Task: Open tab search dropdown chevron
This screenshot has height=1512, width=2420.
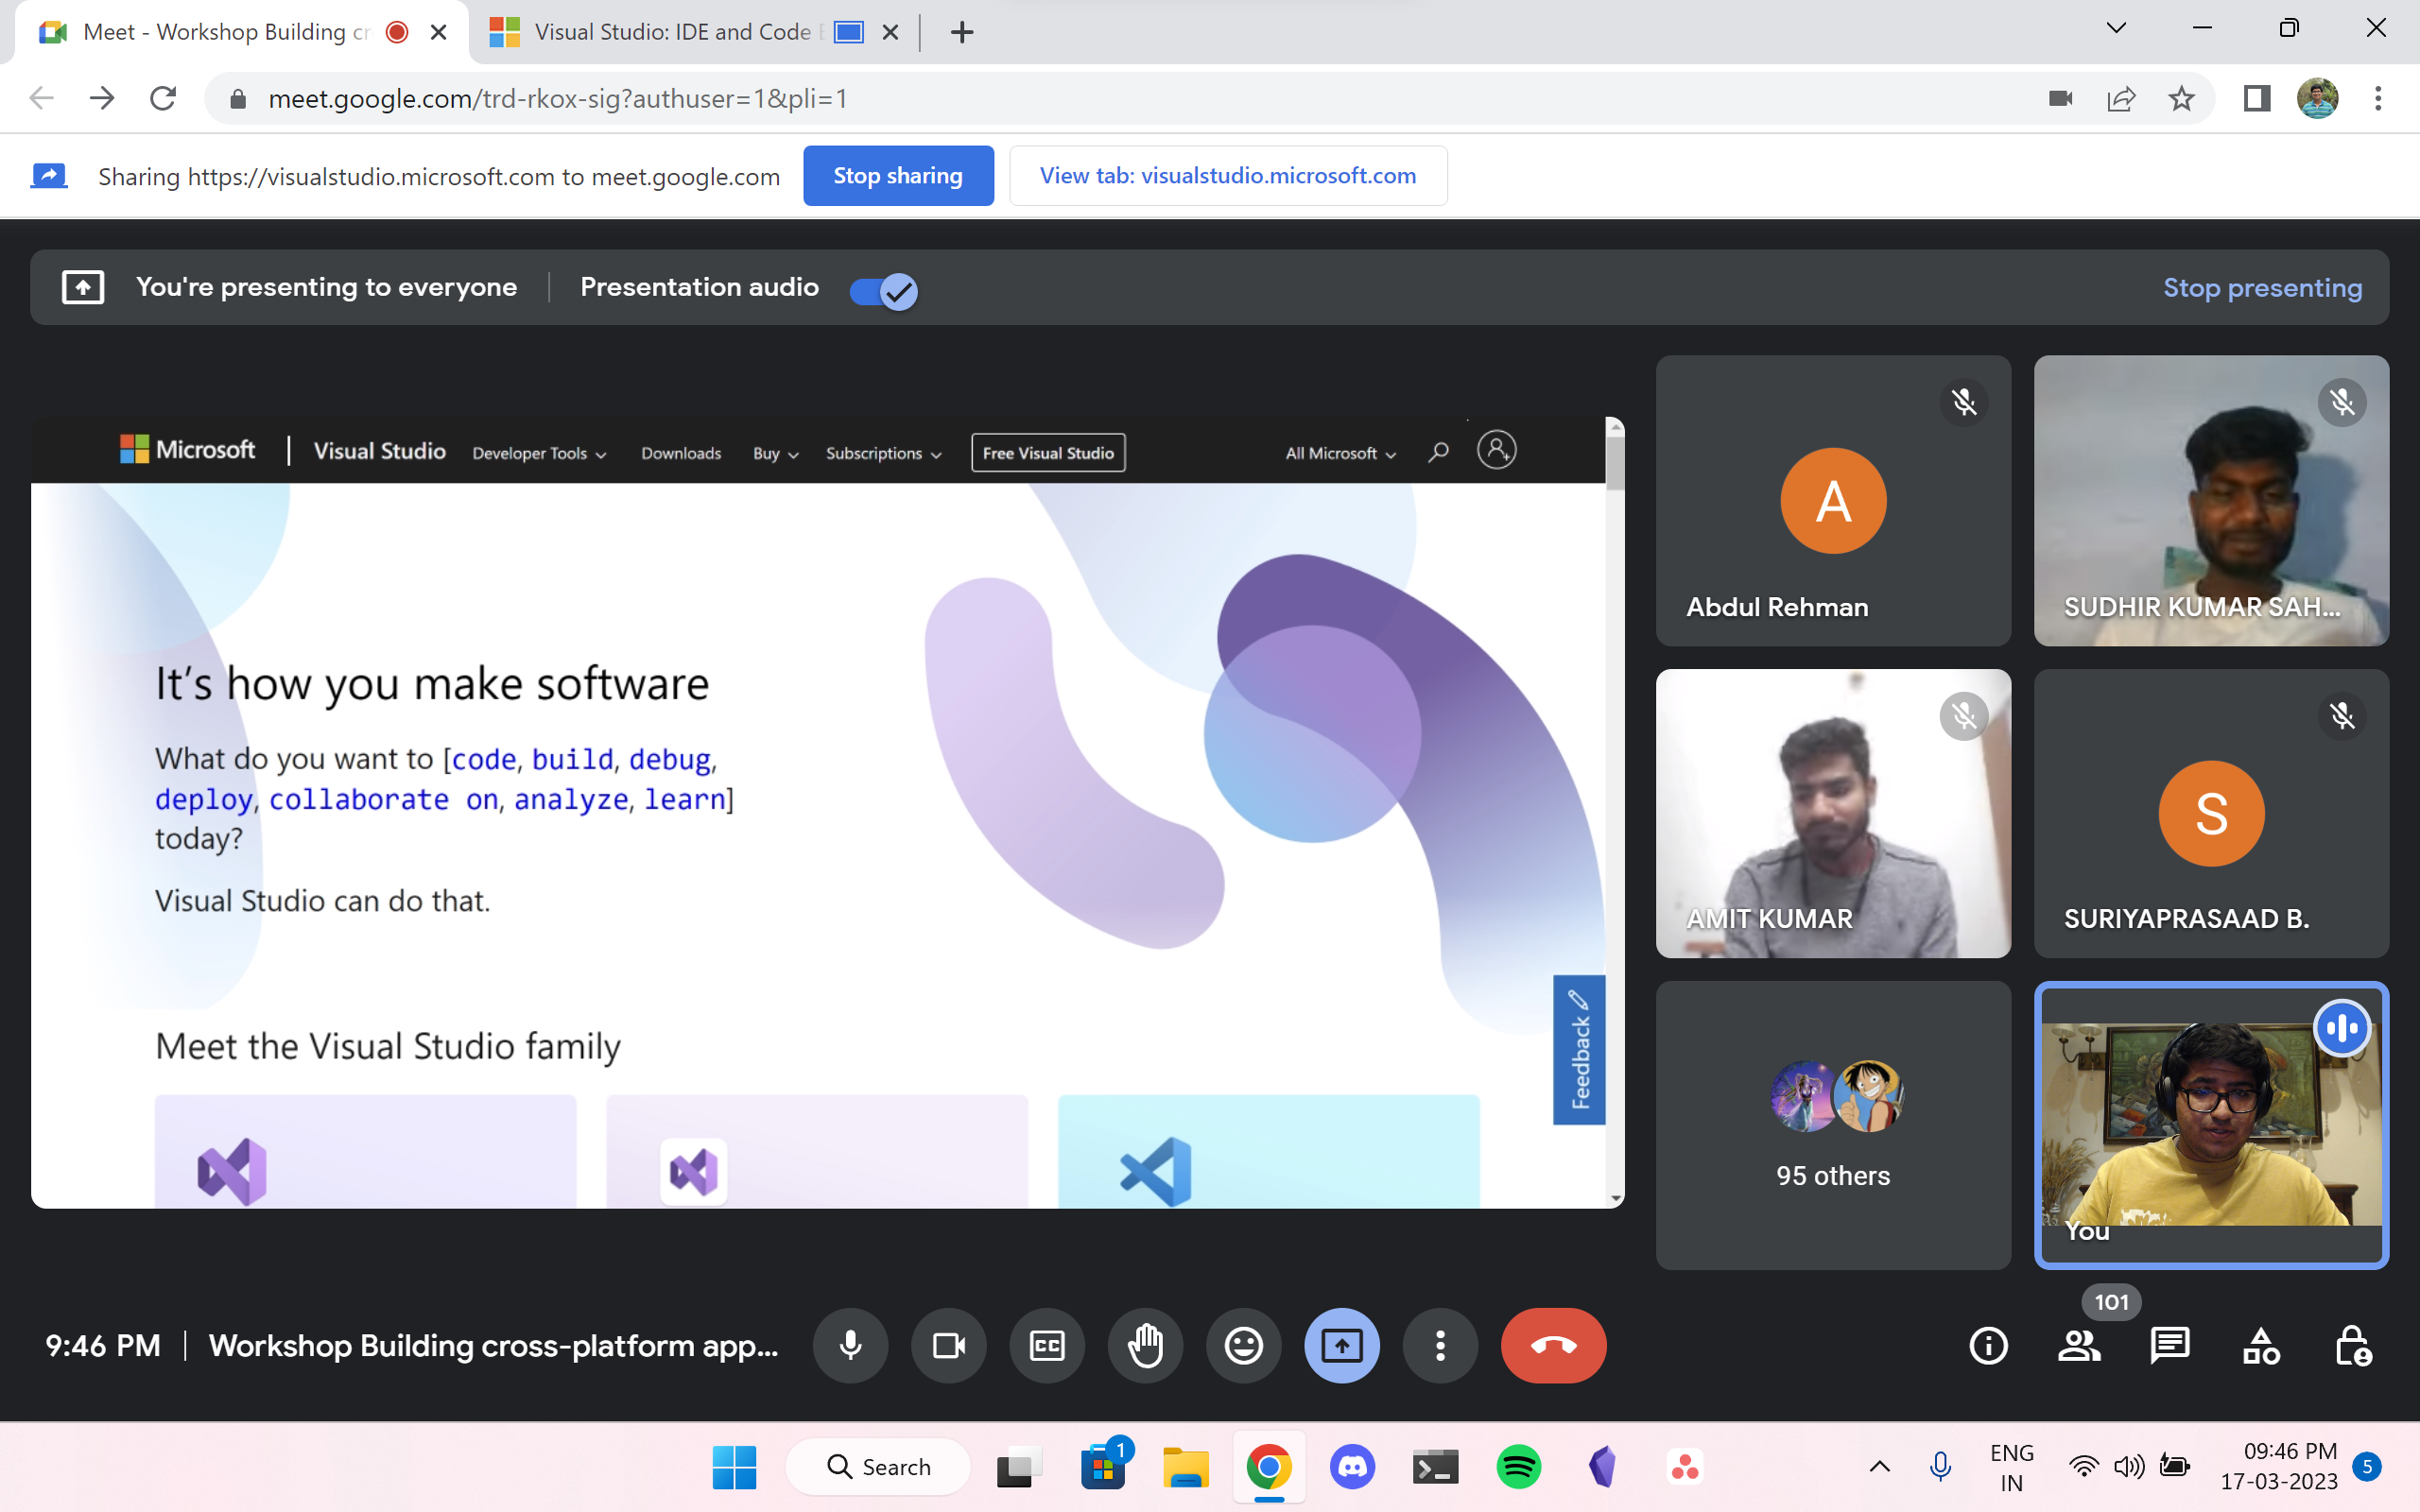Action: (2116, 28)
